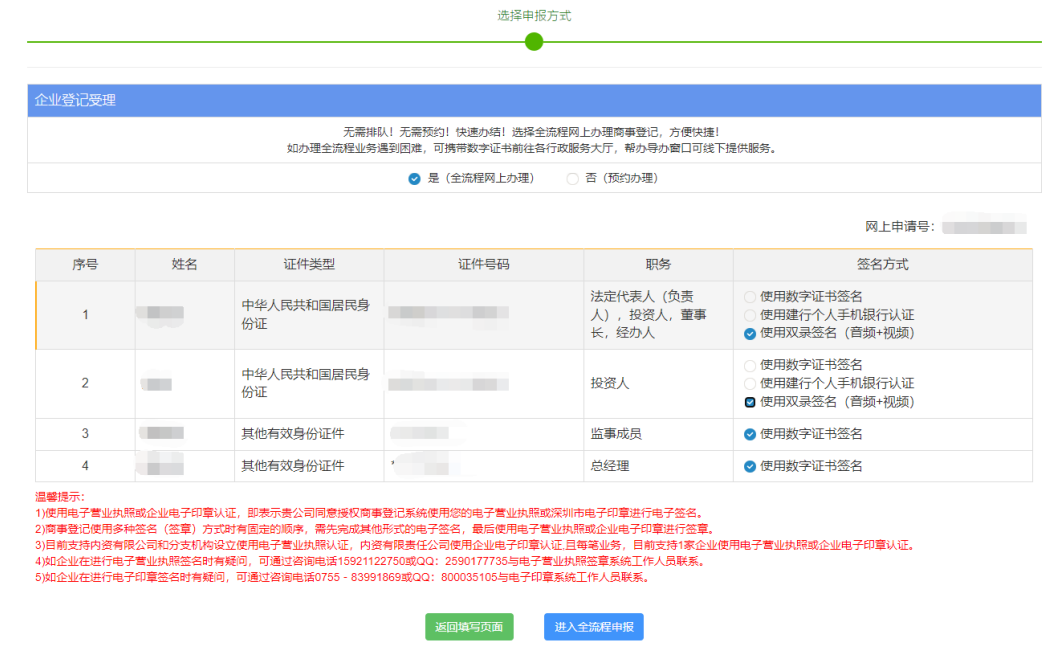The height and width of the screenshot is (662, 1061).
Task: Click the 返回填写页面 button
Action: point(468,627)
